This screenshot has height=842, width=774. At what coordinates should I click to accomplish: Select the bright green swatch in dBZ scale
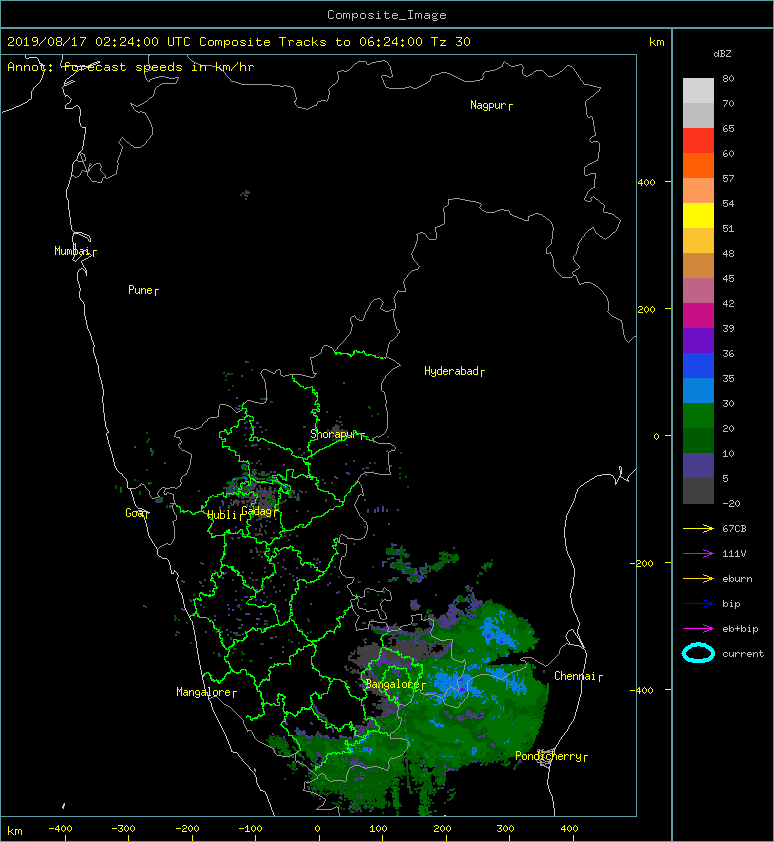[x=698, y=415]
